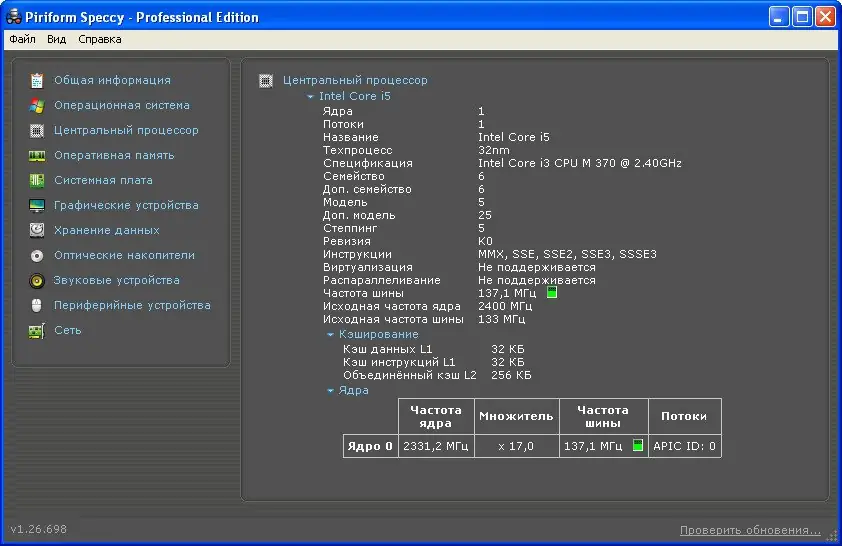Collapse the Ядра section
Viewport: 842px width, 546px height.
click(330, 391)
